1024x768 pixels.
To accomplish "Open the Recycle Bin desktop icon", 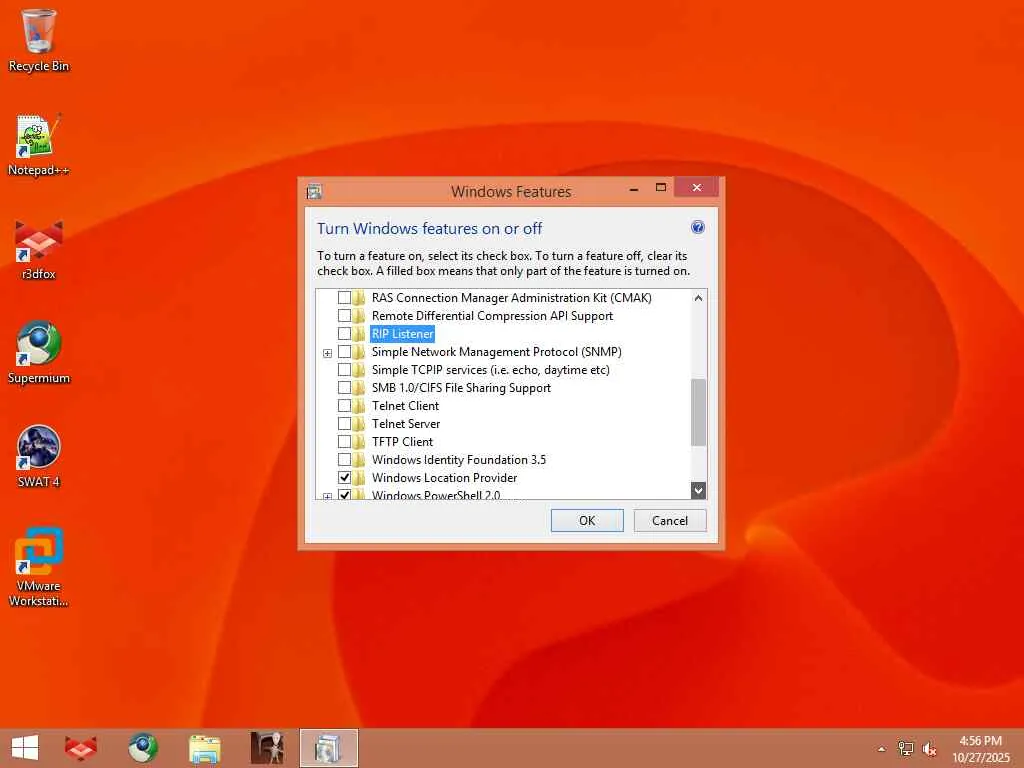I will click(38, 40).
